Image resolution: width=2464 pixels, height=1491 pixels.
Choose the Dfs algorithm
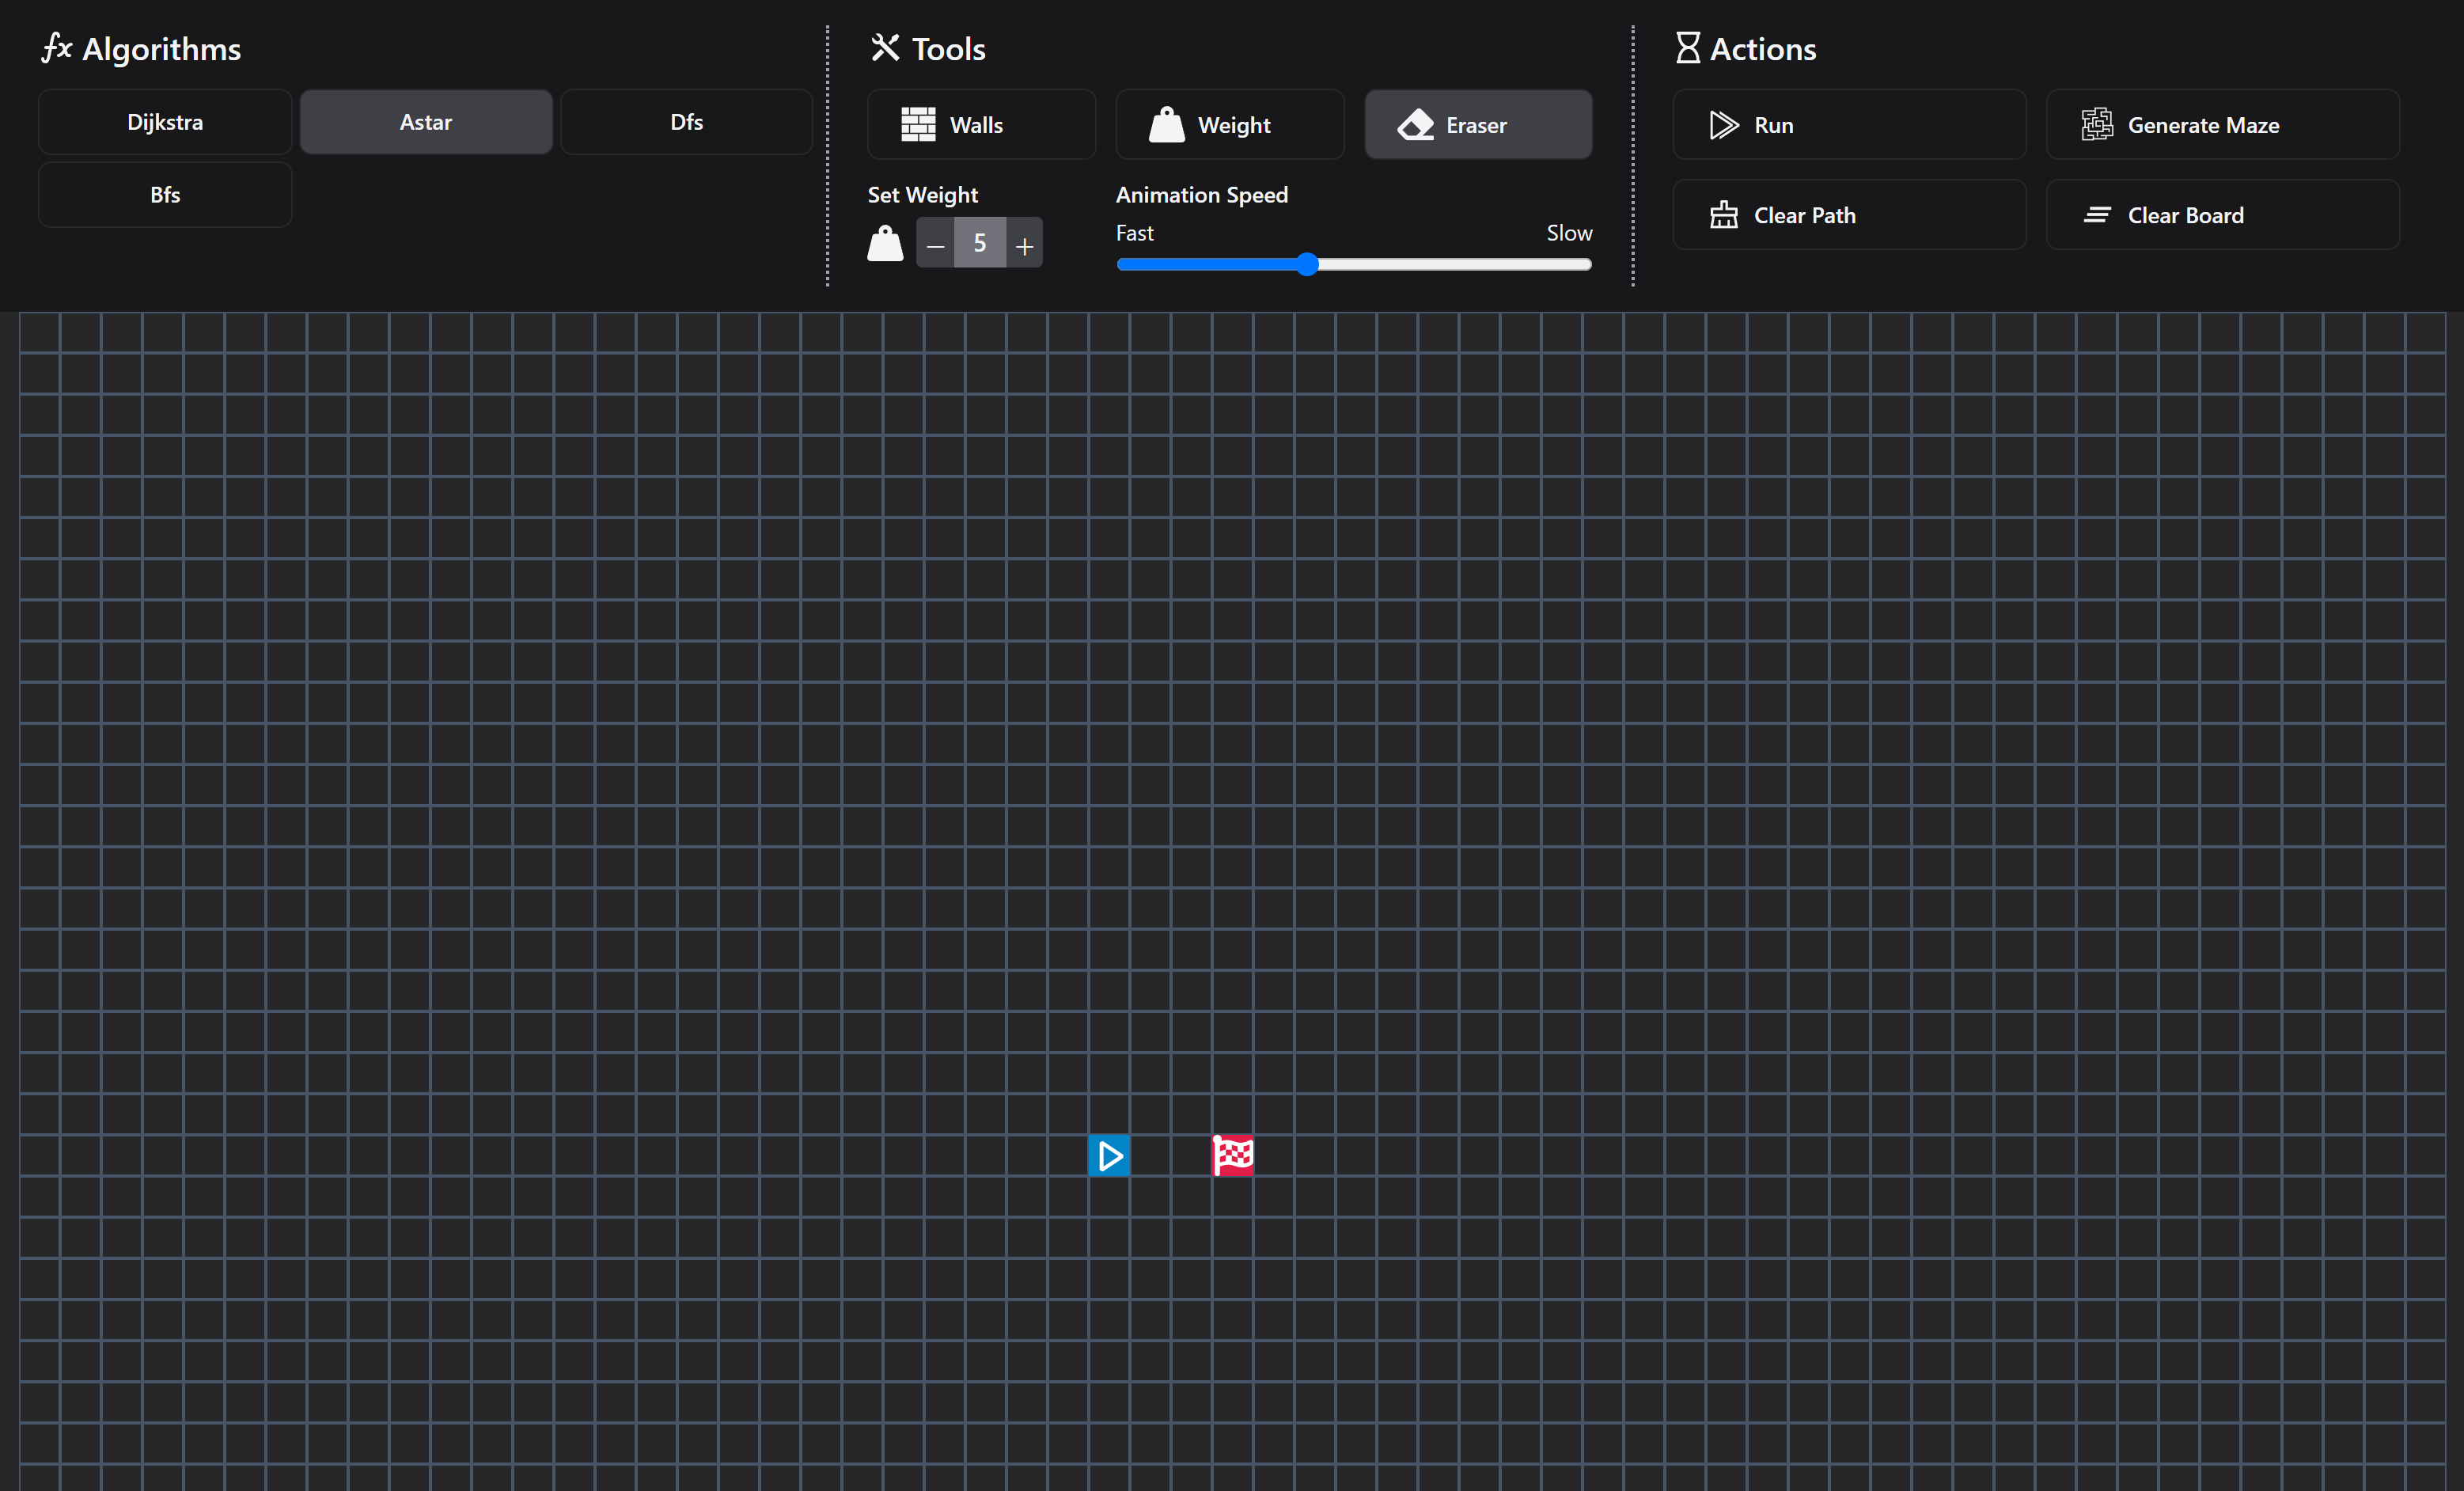tap(686, 122)
